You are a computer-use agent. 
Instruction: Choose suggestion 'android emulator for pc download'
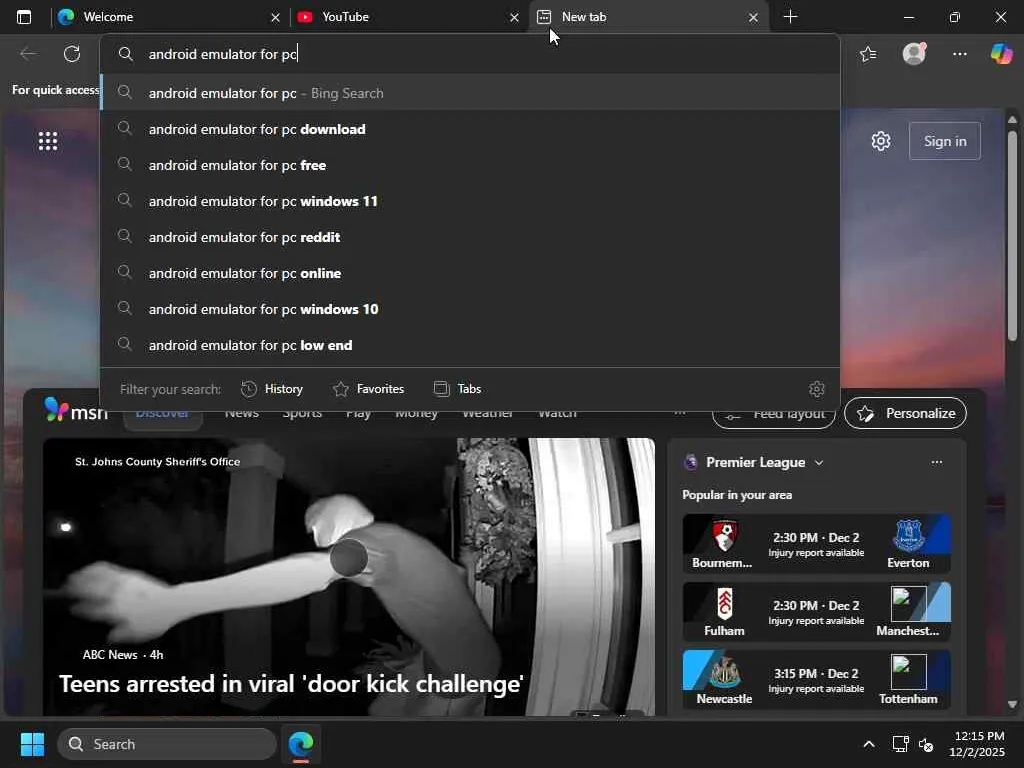tap(470, 129)
